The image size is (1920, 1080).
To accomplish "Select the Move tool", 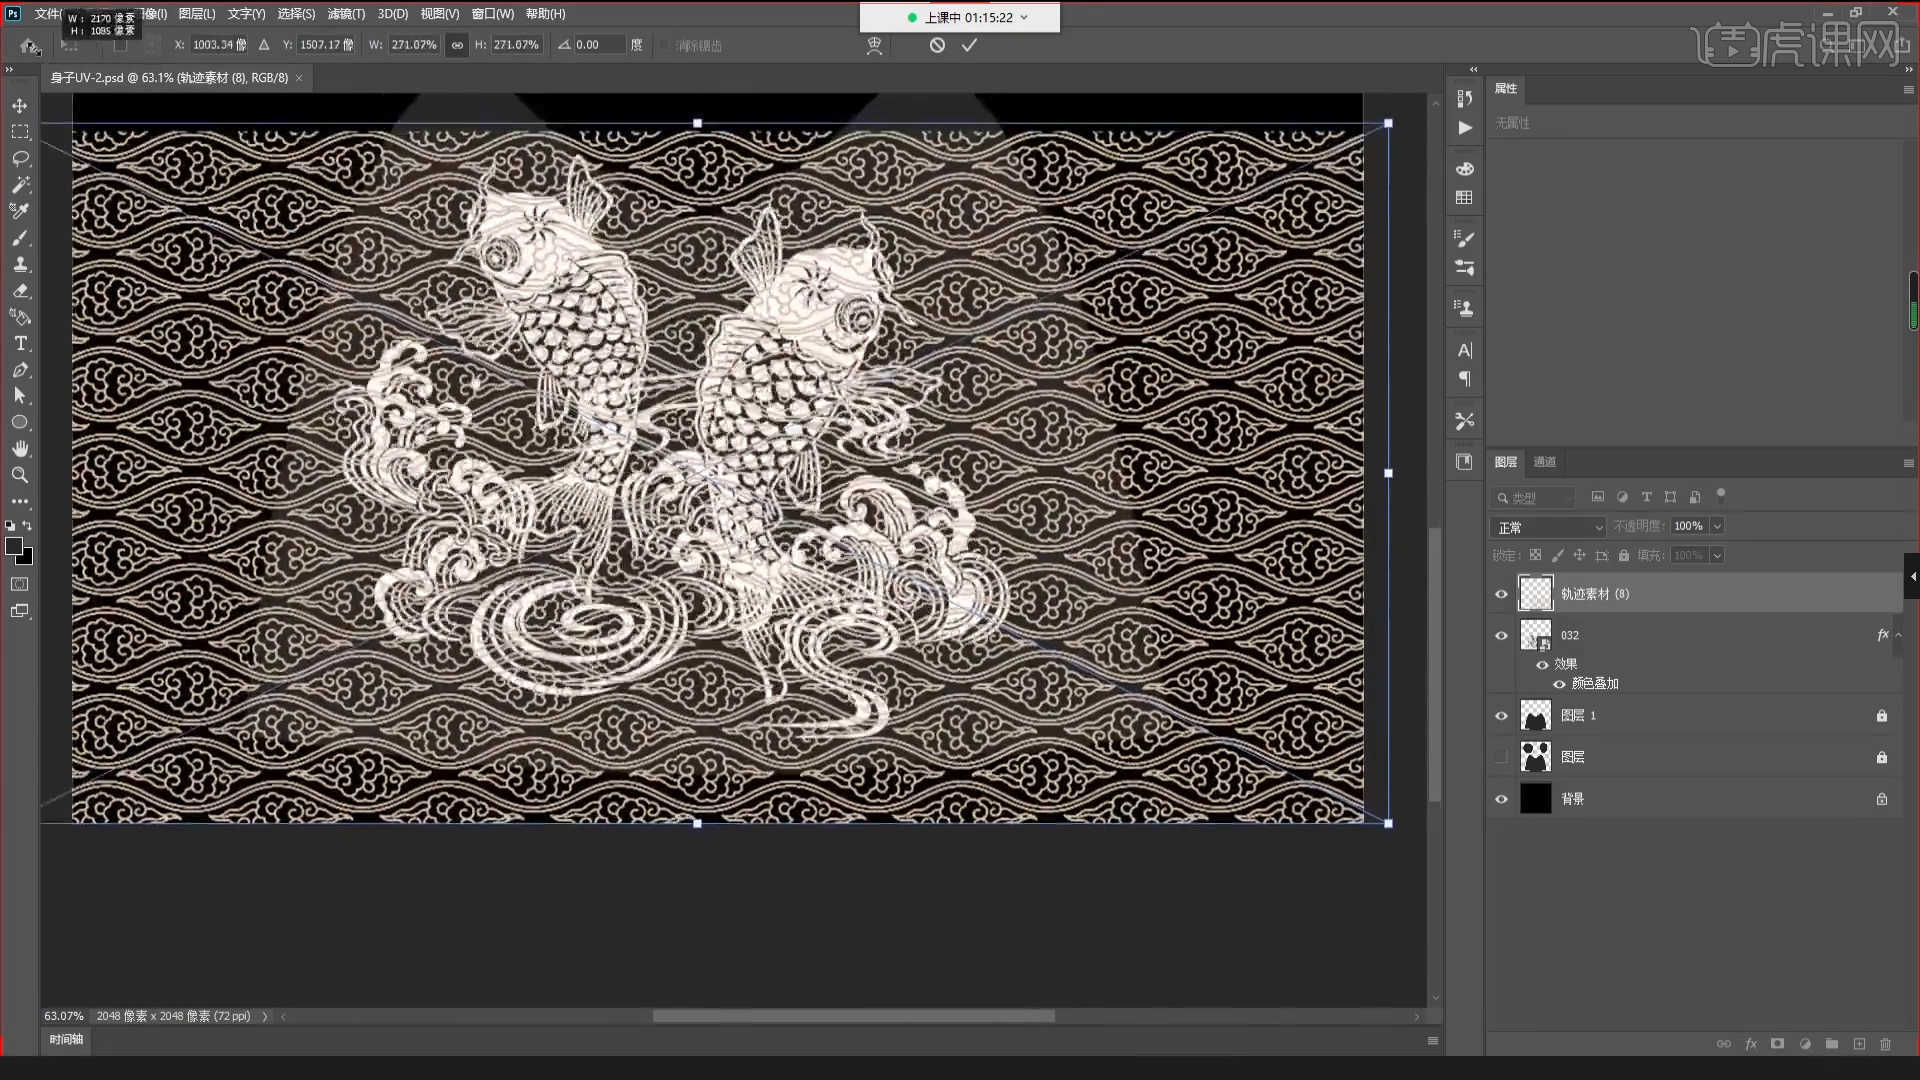I will click(x=20, y=106).
